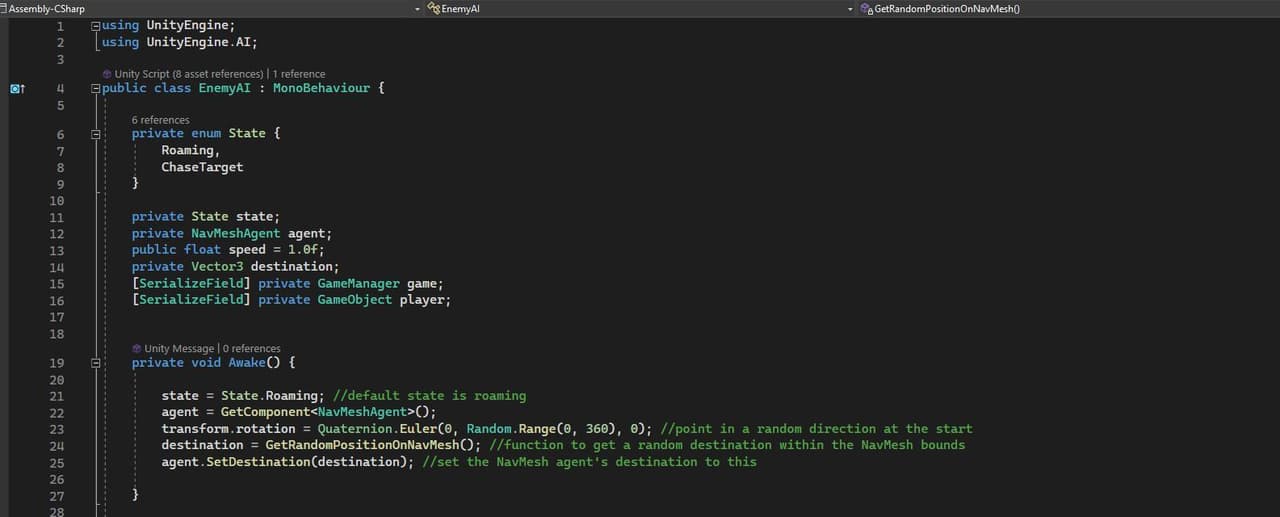Collapse the EnemyAI class block at line 4
Image resolution: width=1280 pixels, height=517 pixels.
[96, 89]
